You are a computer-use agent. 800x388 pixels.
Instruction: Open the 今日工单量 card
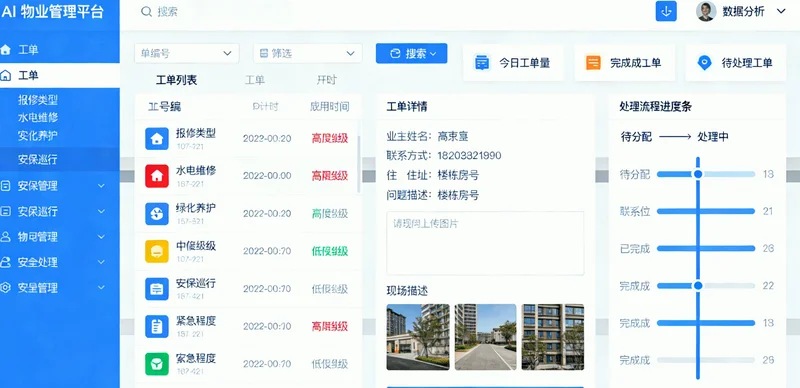tap(513, 62)
